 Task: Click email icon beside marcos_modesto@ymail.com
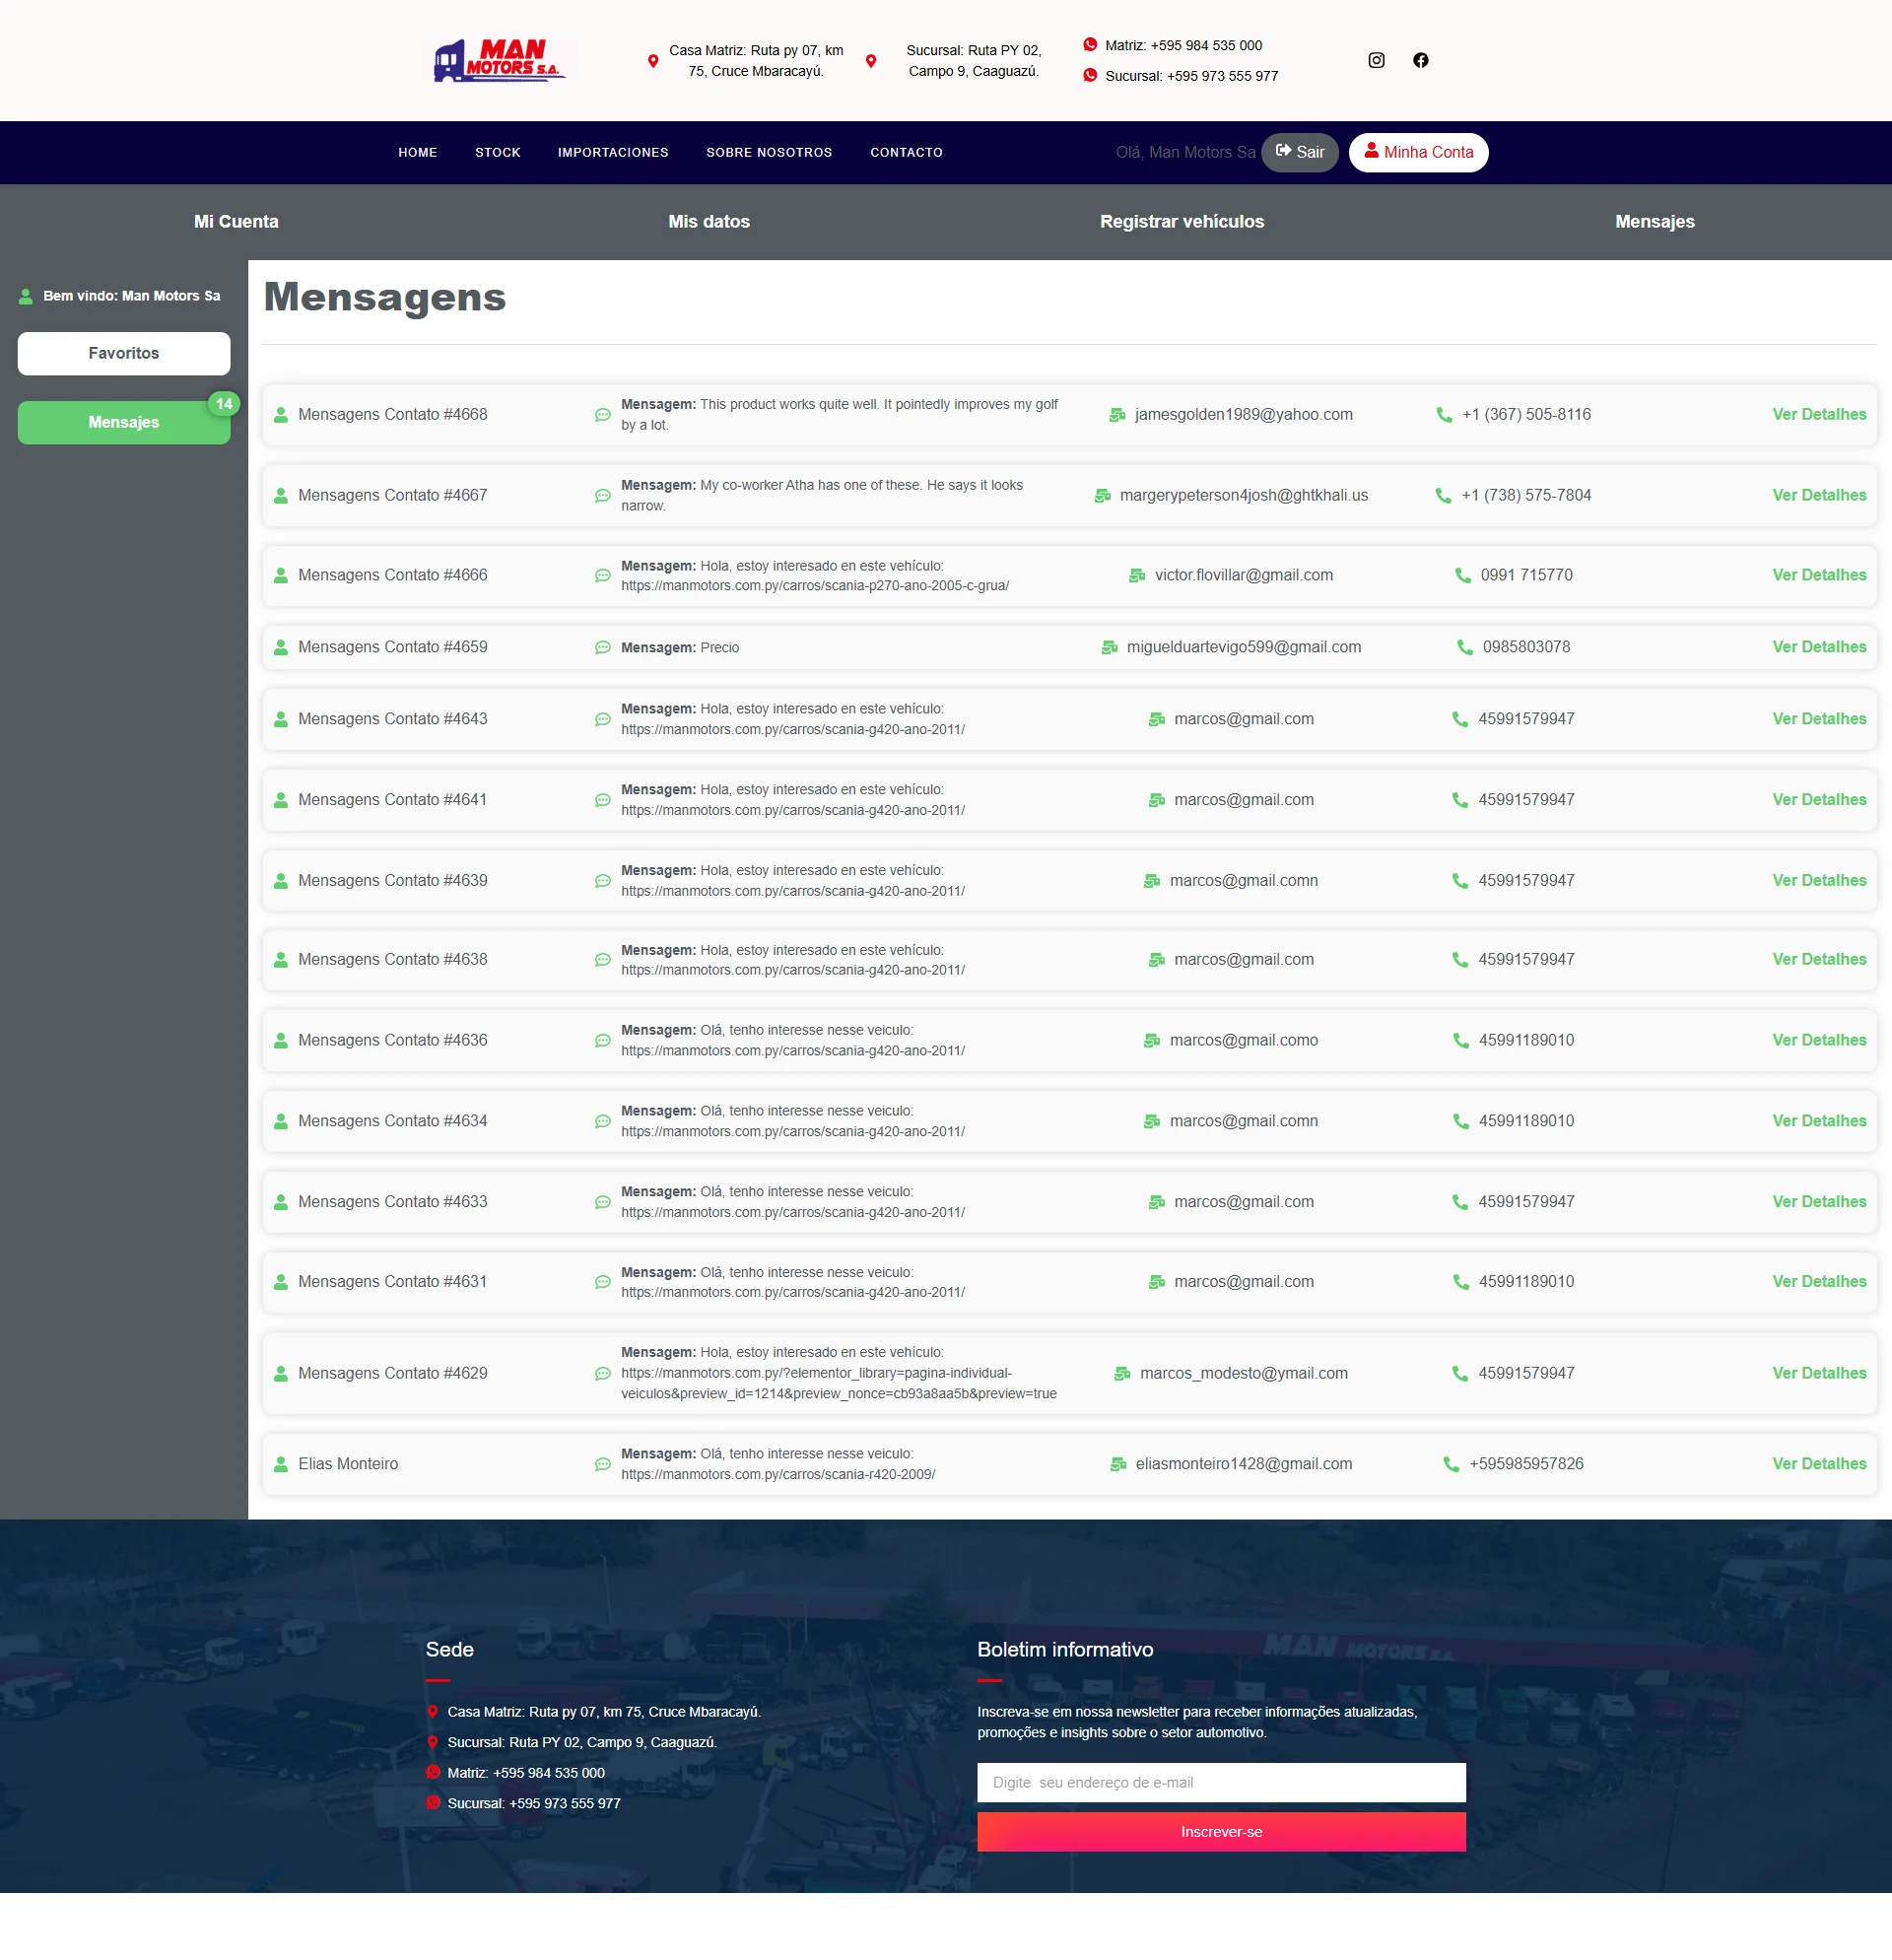[x=1122, y=1373]
